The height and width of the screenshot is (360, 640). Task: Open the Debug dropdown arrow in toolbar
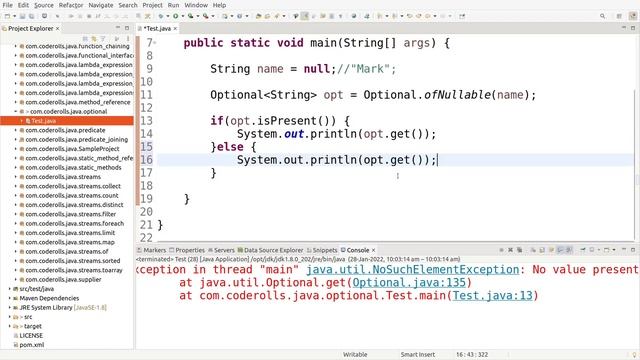point(168,16)
